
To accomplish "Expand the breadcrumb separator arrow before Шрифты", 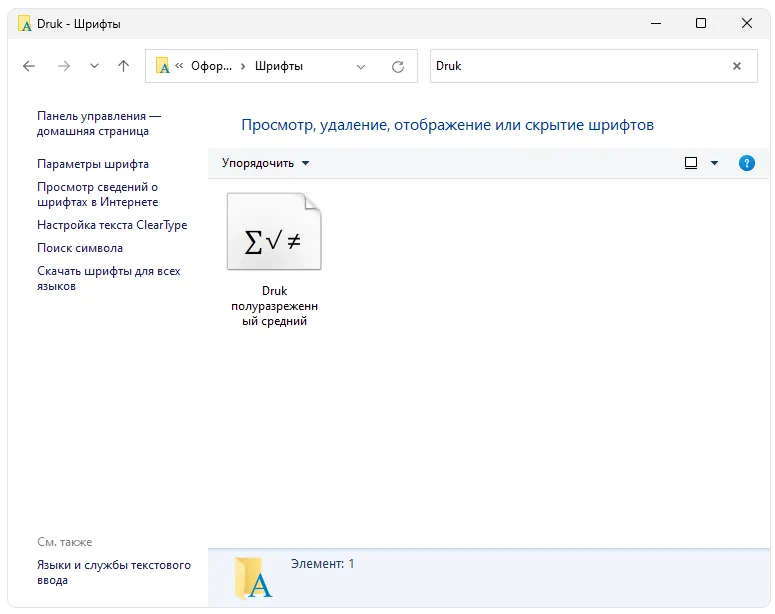I will [243, 66].
